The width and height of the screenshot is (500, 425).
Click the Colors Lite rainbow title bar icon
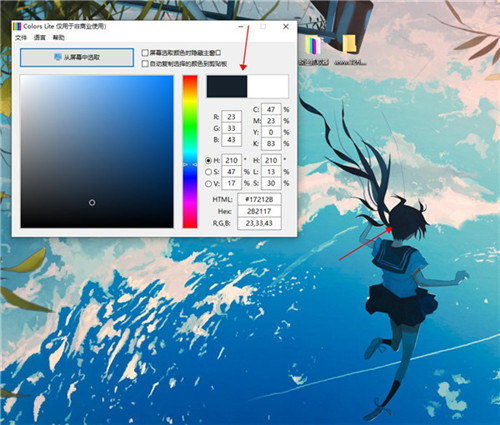[x=17, y=26]
